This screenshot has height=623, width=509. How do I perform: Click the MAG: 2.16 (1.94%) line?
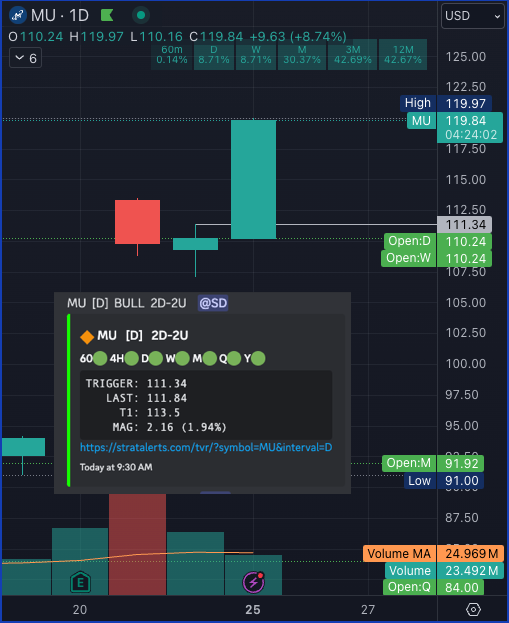click(x=169, y=427)
